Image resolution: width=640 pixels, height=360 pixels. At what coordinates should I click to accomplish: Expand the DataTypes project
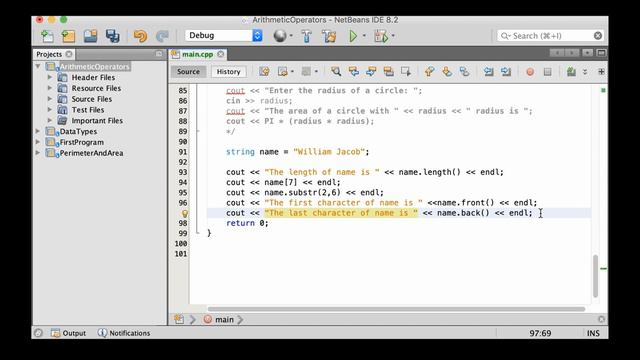(38, 131)
